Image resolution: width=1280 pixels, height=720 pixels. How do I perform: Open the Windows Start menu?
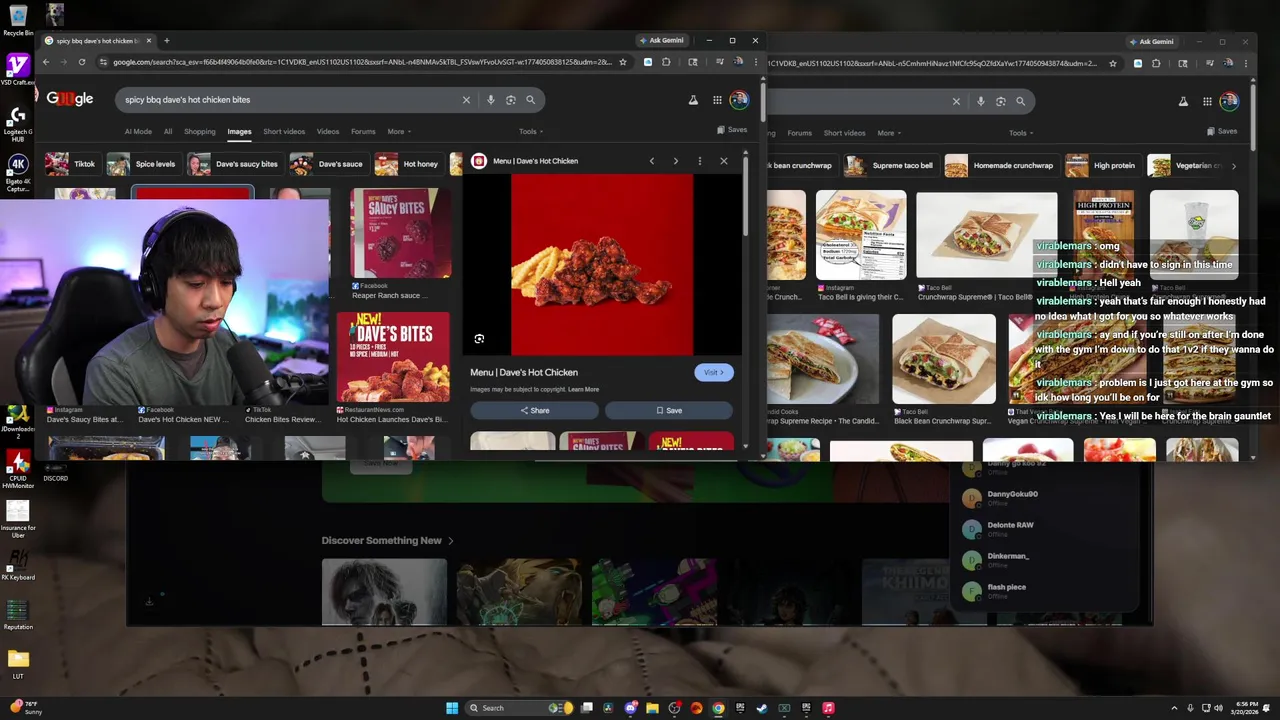[452, 708]
